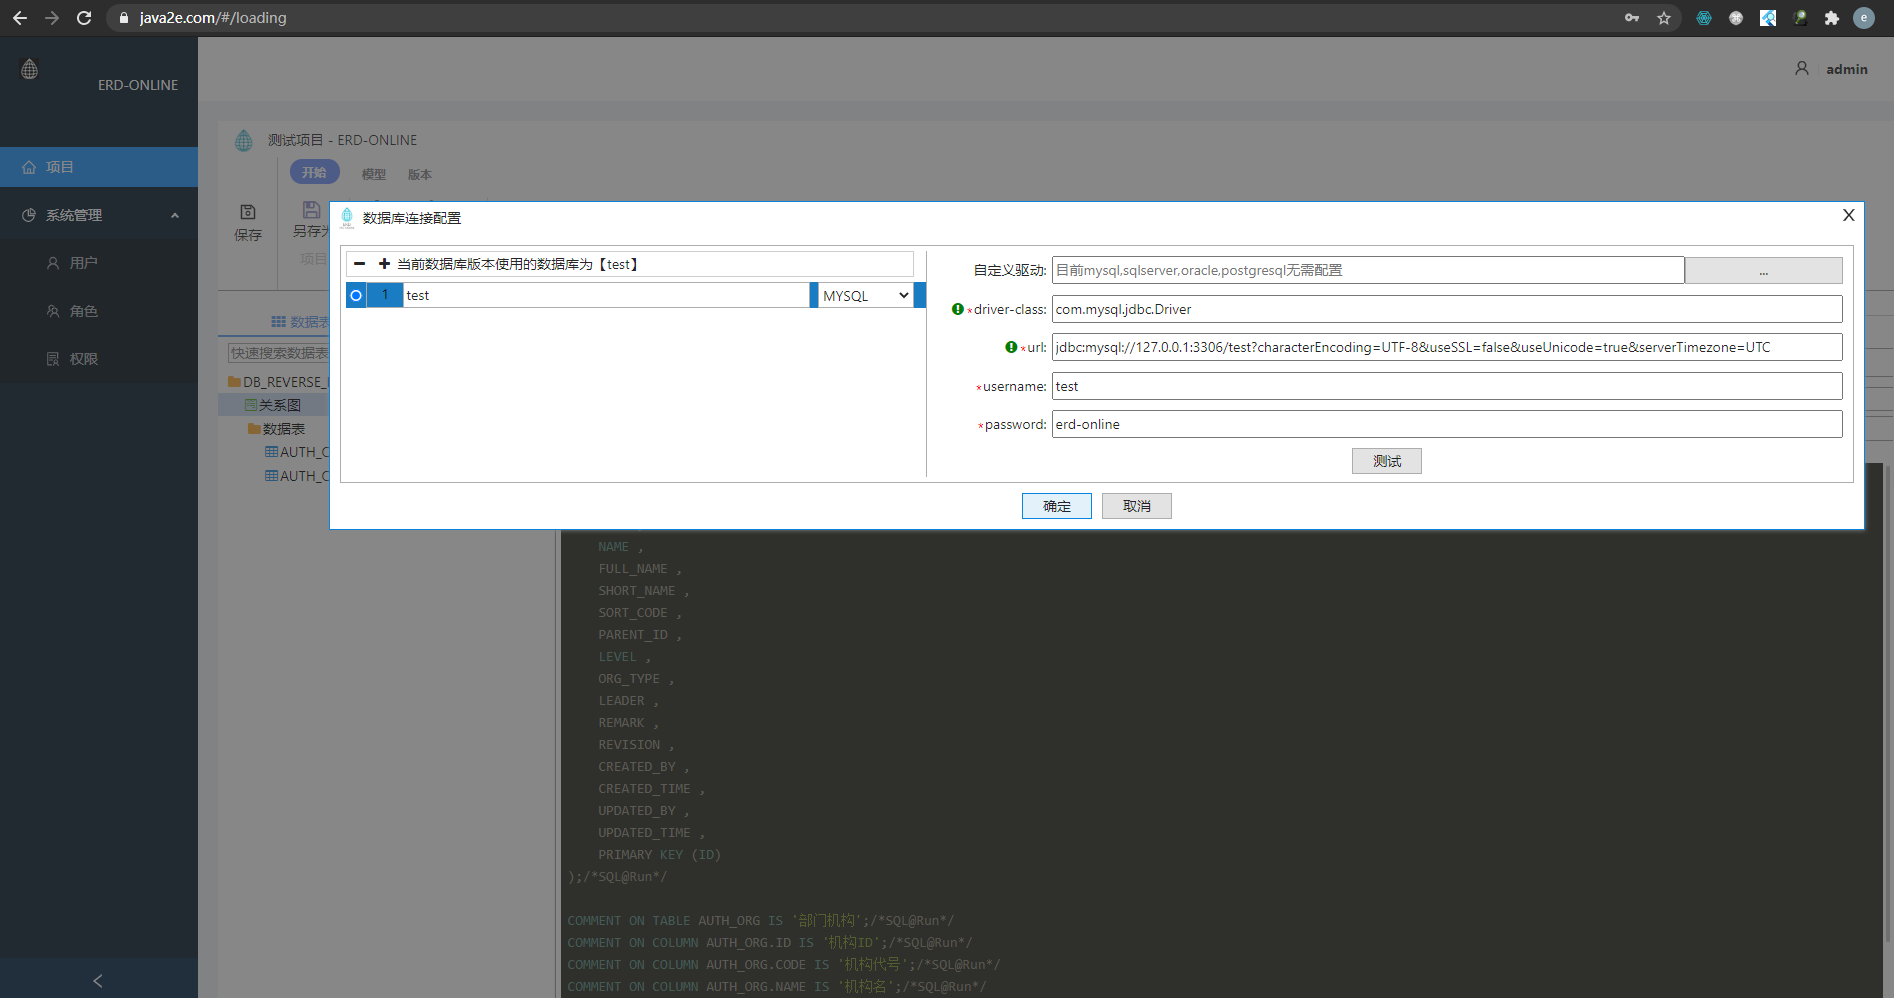The image size is (1894, 998).
Task: Switch to the 模型 tab
Action: coord(374,174)
